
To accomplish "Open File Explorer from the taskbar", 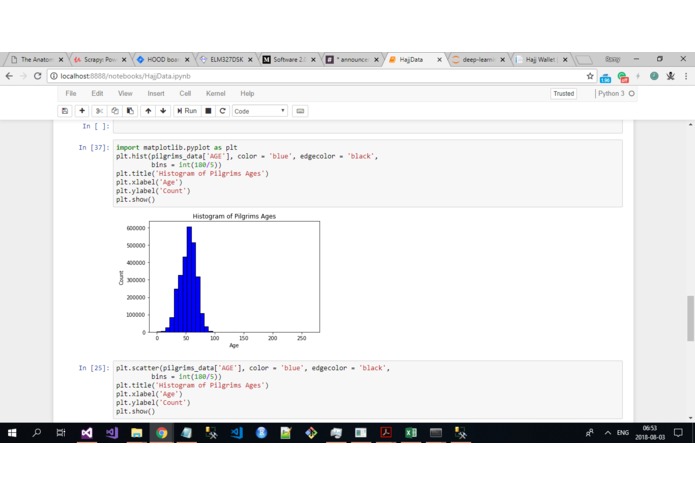I will click(x=137, y=433).
